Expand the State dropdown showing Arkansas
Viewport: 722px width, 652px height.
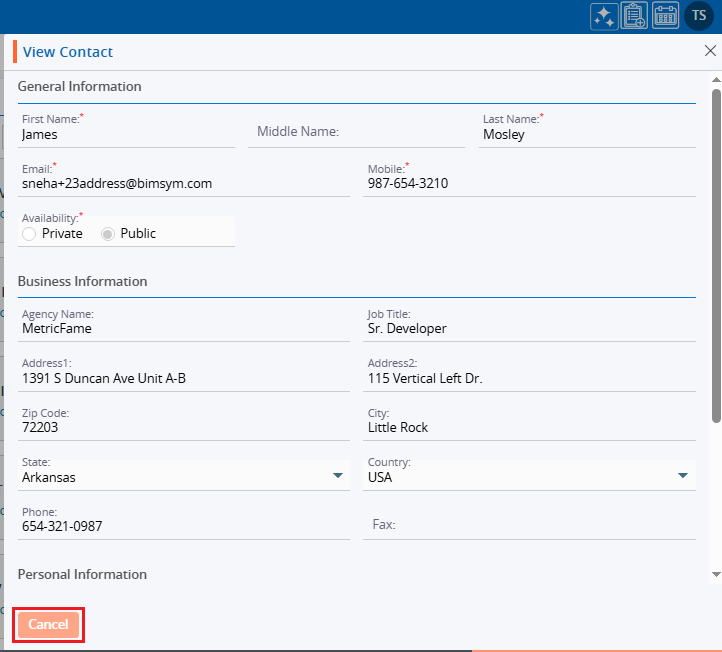click(338, 476)
